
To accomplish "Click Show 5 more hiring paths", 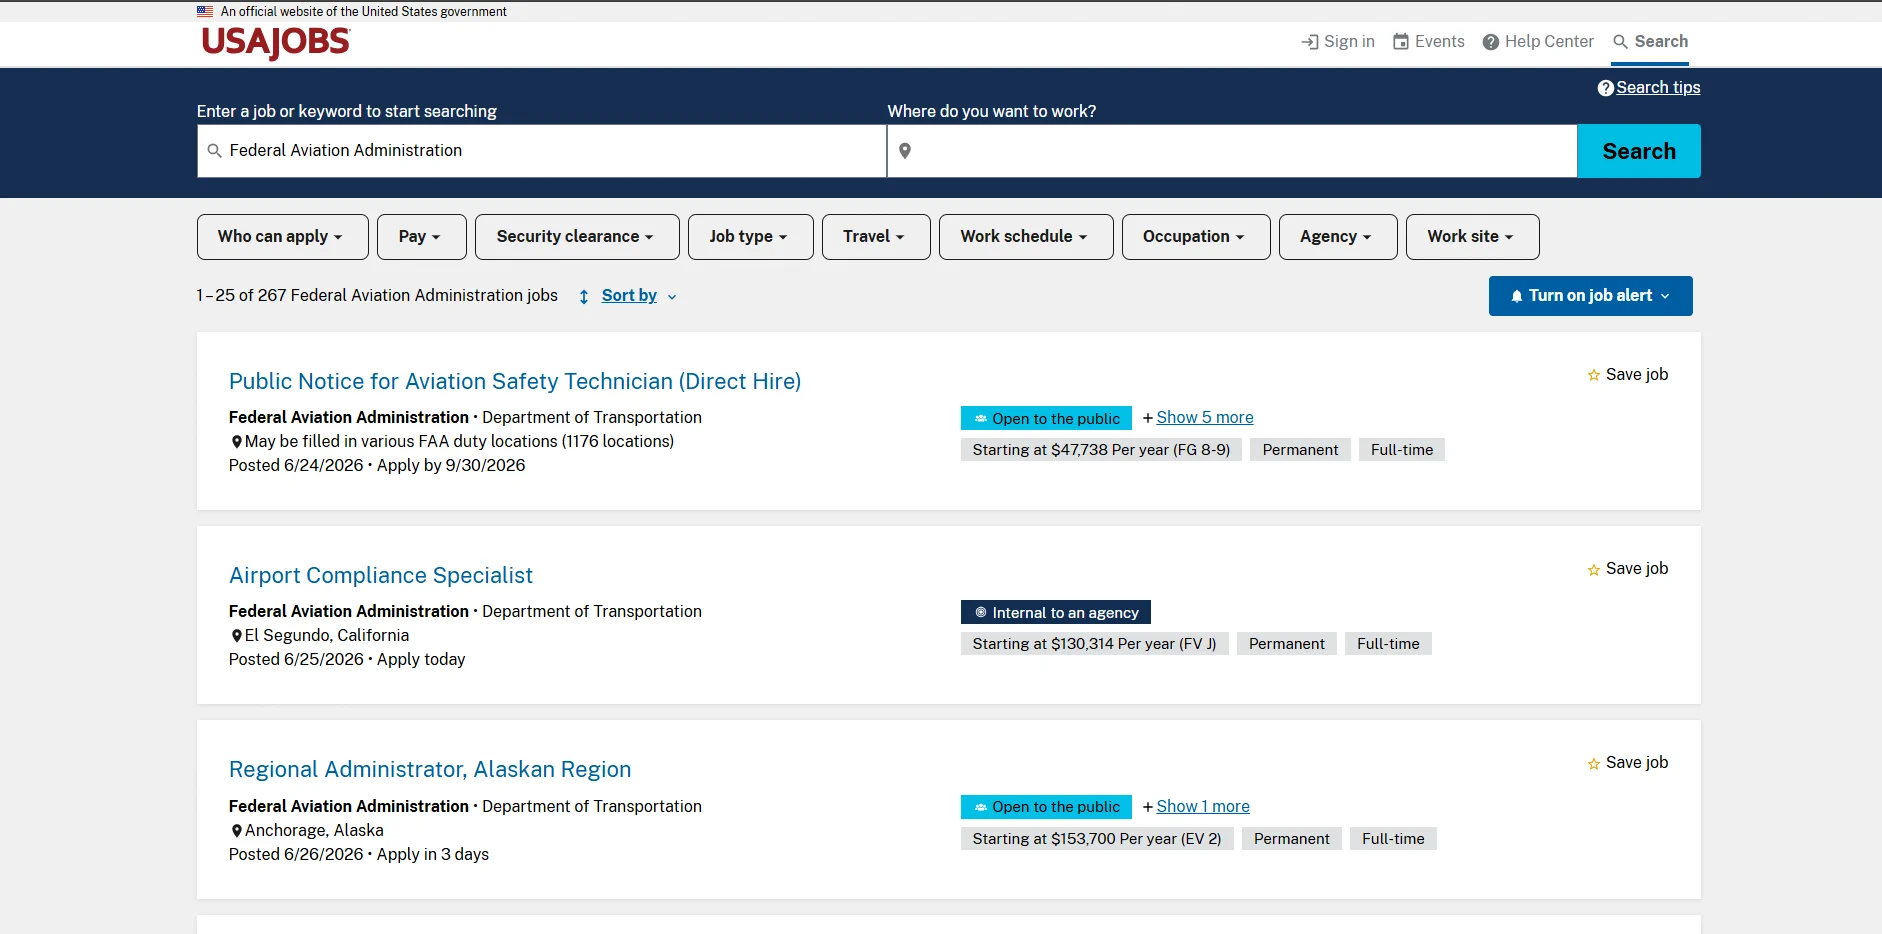I will pyautogui.click(x=1204, y=418).
